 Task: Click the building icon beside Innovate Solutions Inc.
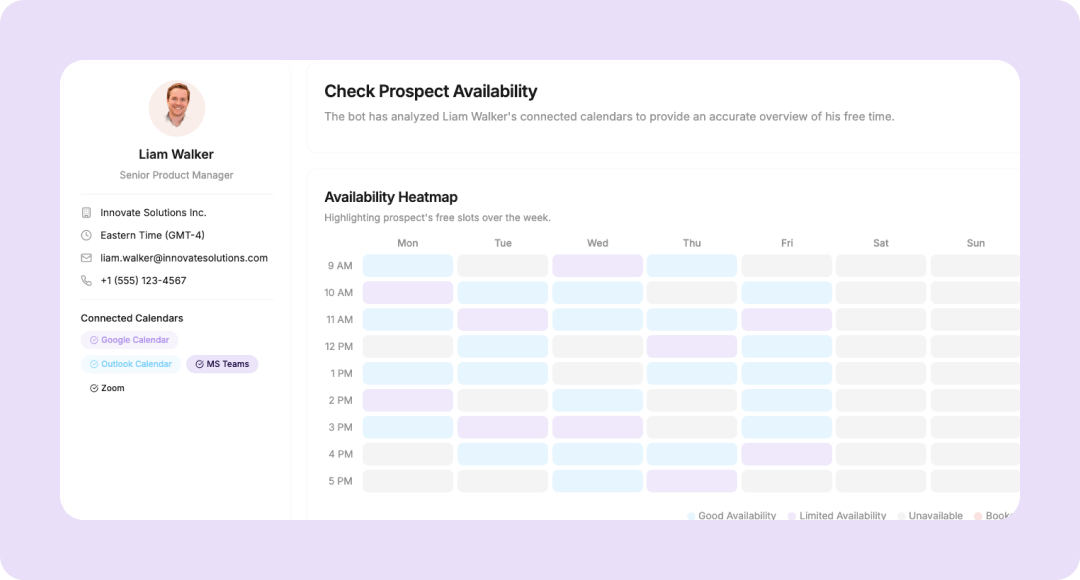click(x=86, y=213)
